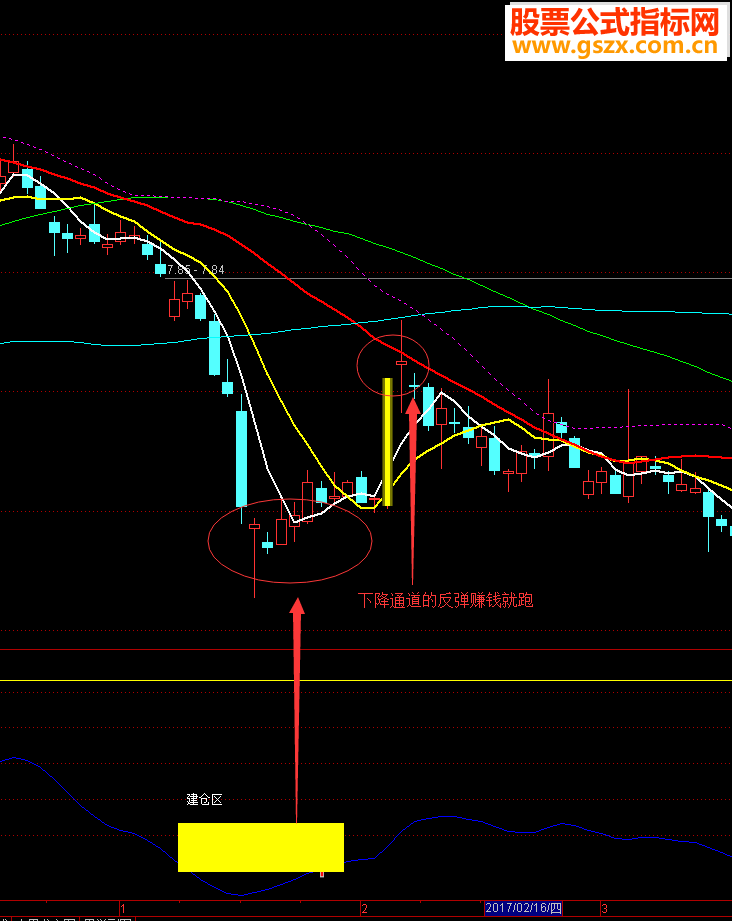This screenshot has height=921, width=732.
Task: Click the yellow 建仓区 signal block
Action: pyautogui.click(x=261, y=847)
